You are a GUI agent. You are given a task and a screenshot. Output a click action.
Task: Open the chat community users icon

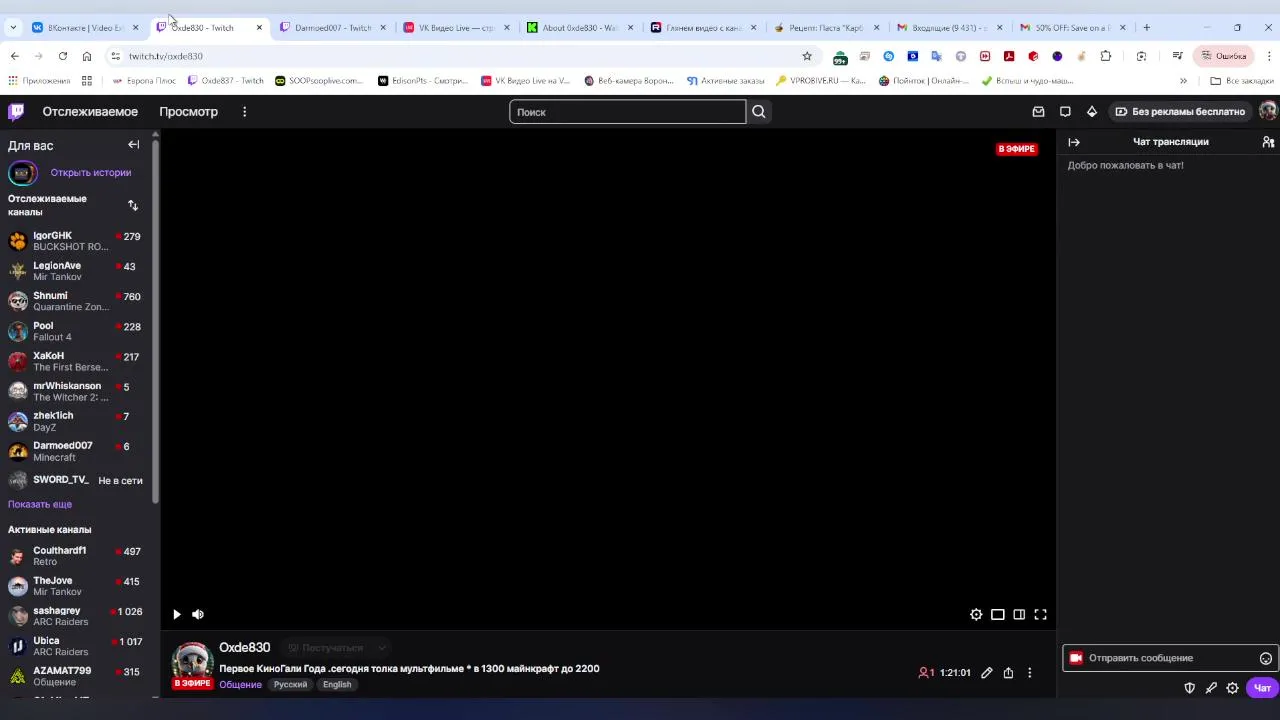(x=1268, y=142)
